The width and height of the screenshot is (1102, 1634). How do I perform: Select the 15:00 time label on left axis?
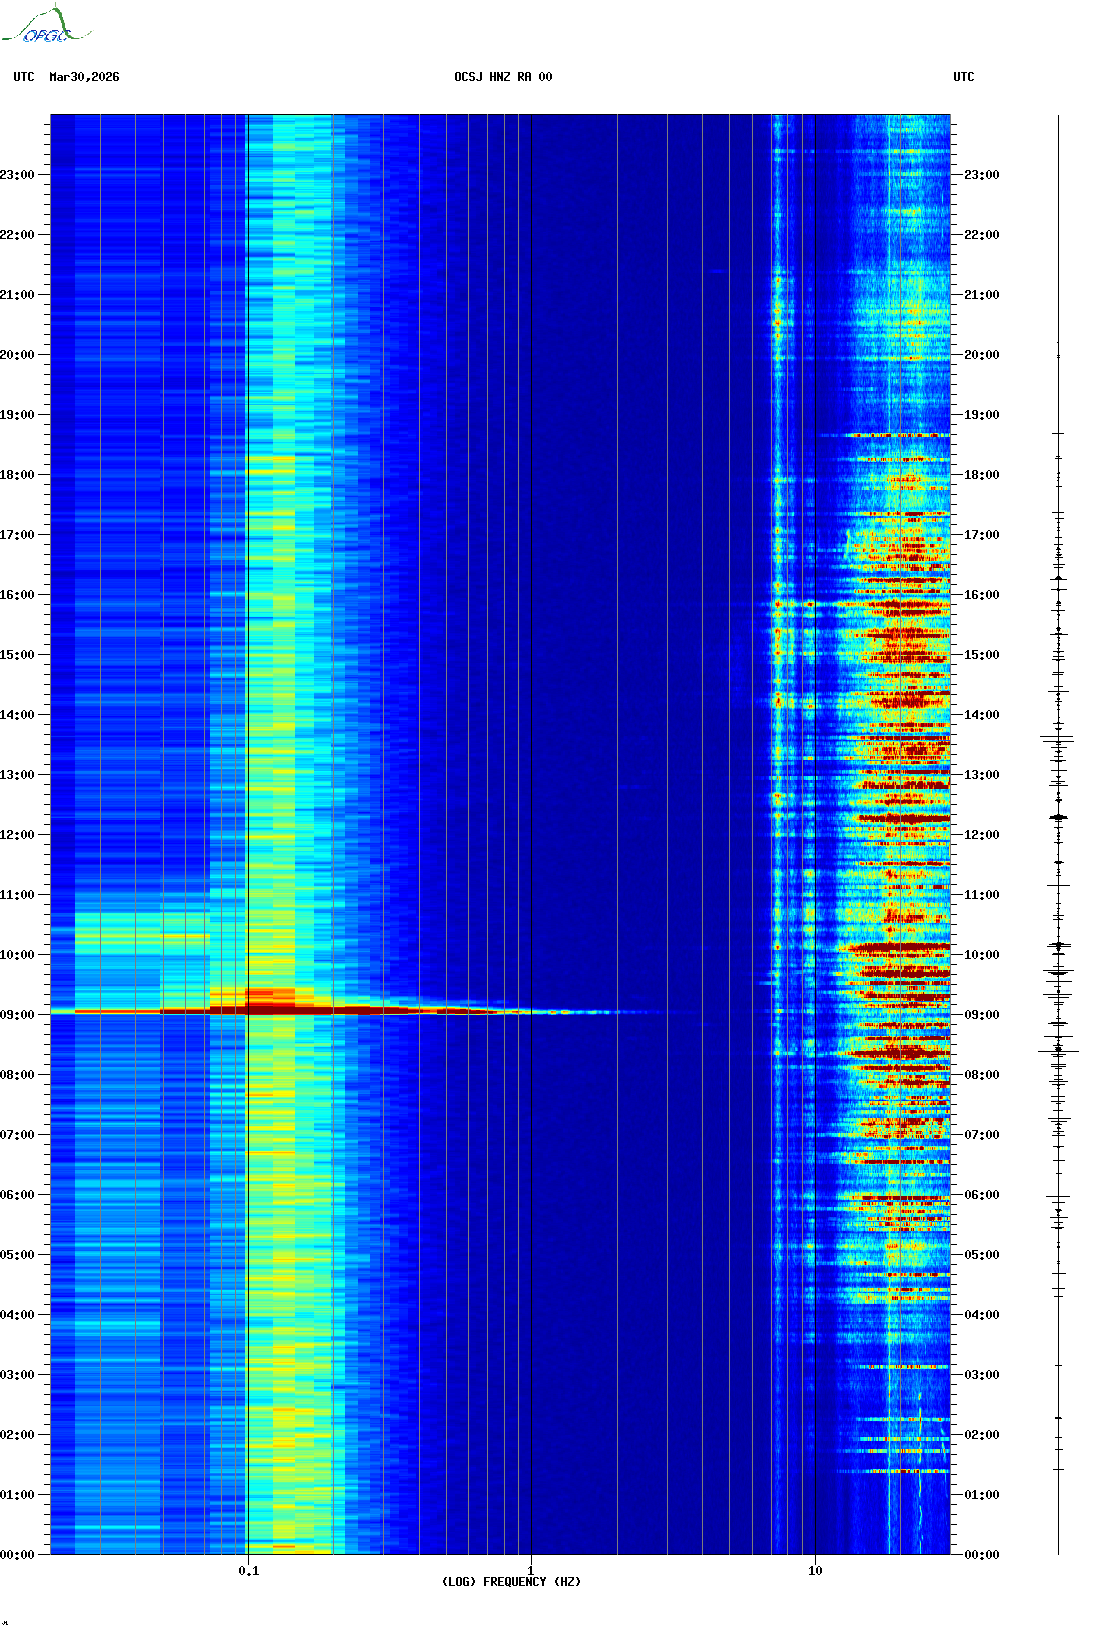17,654
